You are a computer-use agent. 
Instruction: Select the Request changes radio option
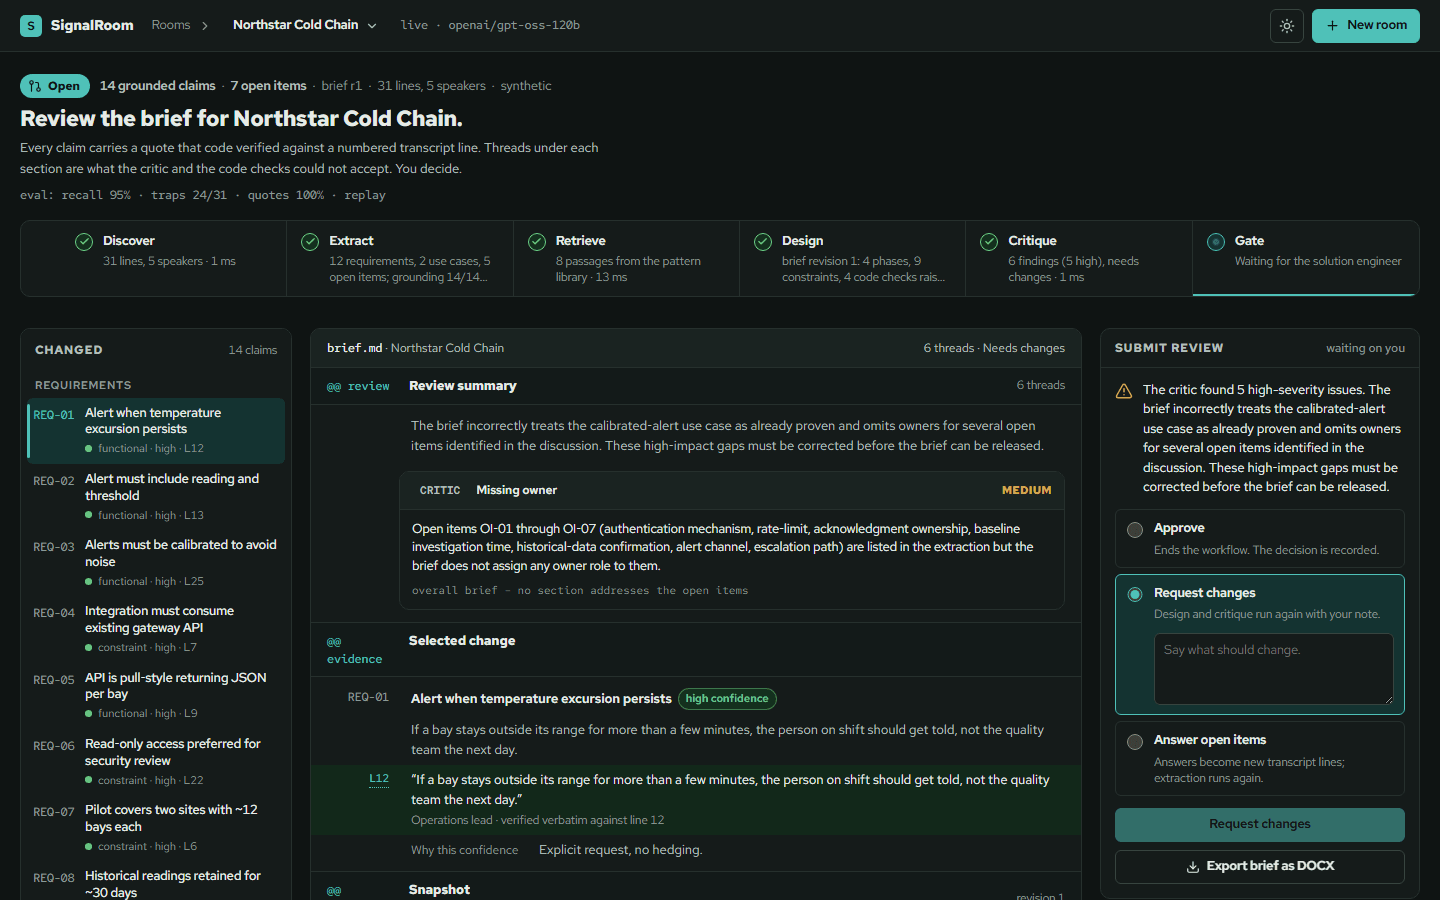point(1135,594)
